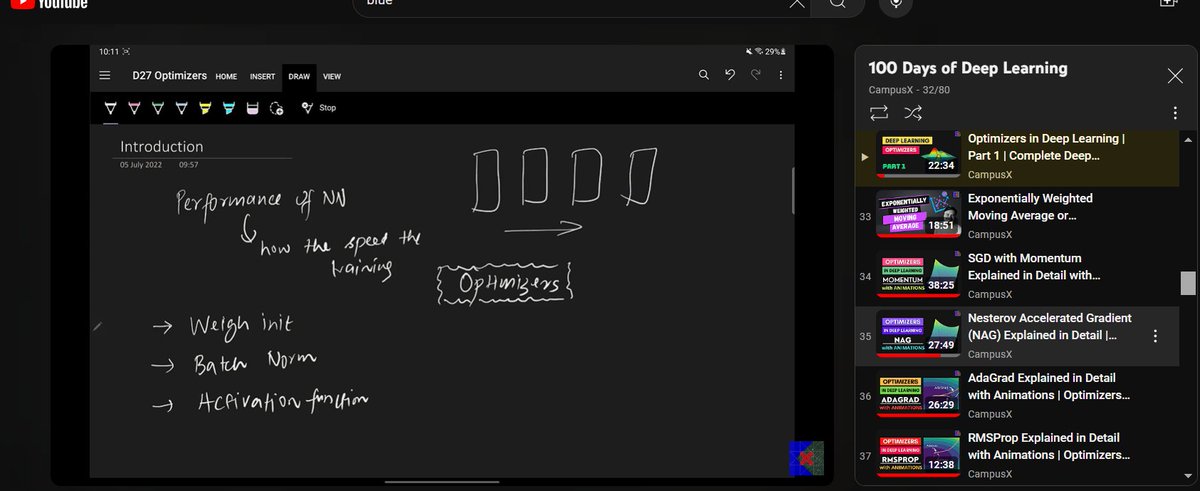Click the now-playing arrow beside Optimizers Part 1

click(x=865, y=157)
